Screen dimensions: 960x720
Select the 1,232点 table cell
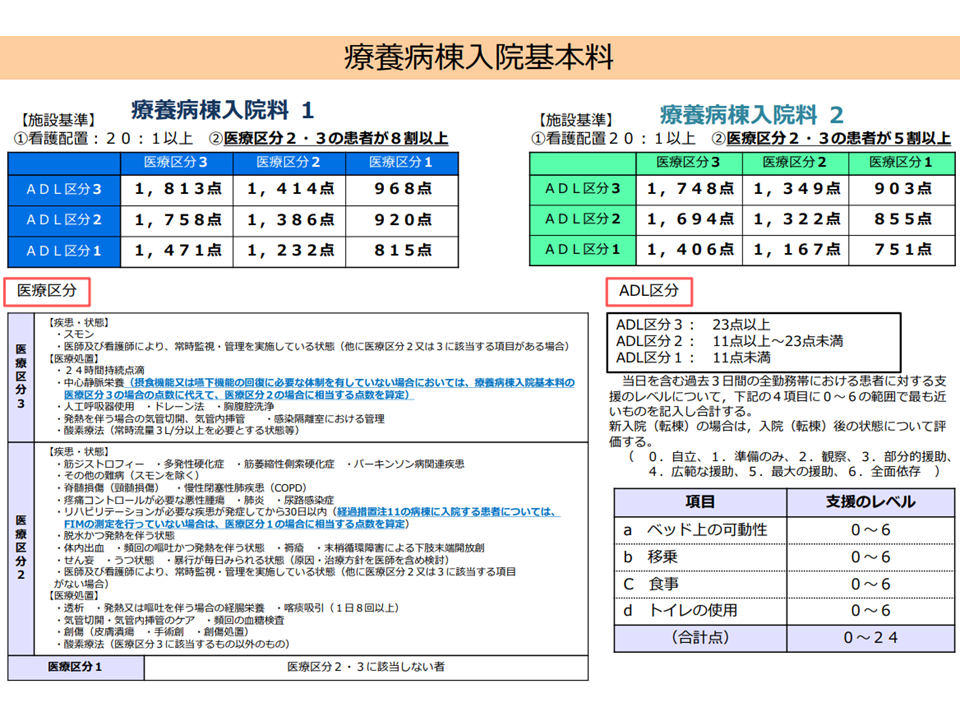(x=289, y=252)
